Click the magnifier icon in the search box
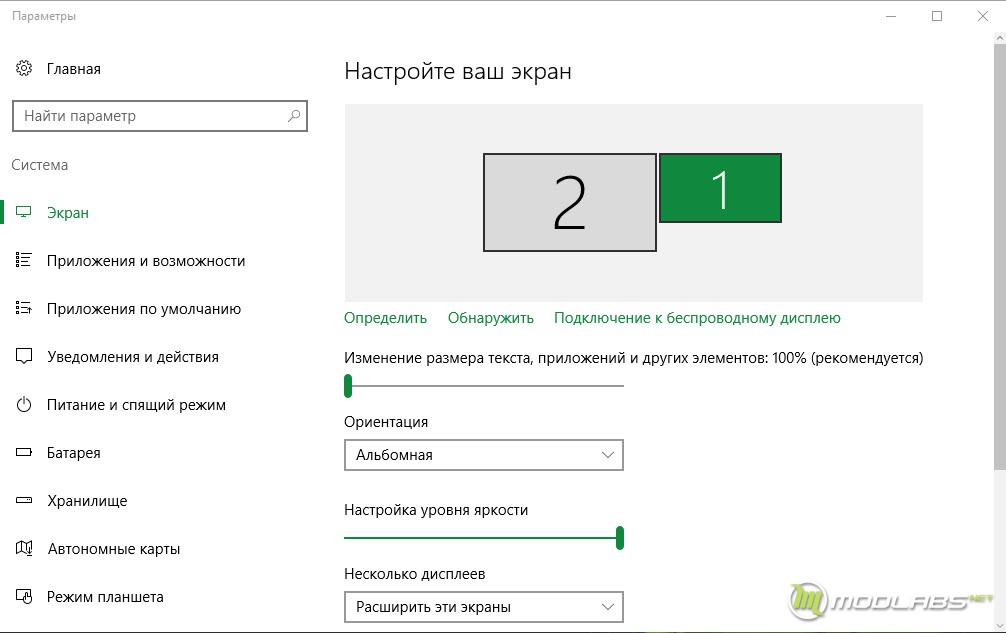Viewport: 1006px width, 633px height. click(294, 116)
